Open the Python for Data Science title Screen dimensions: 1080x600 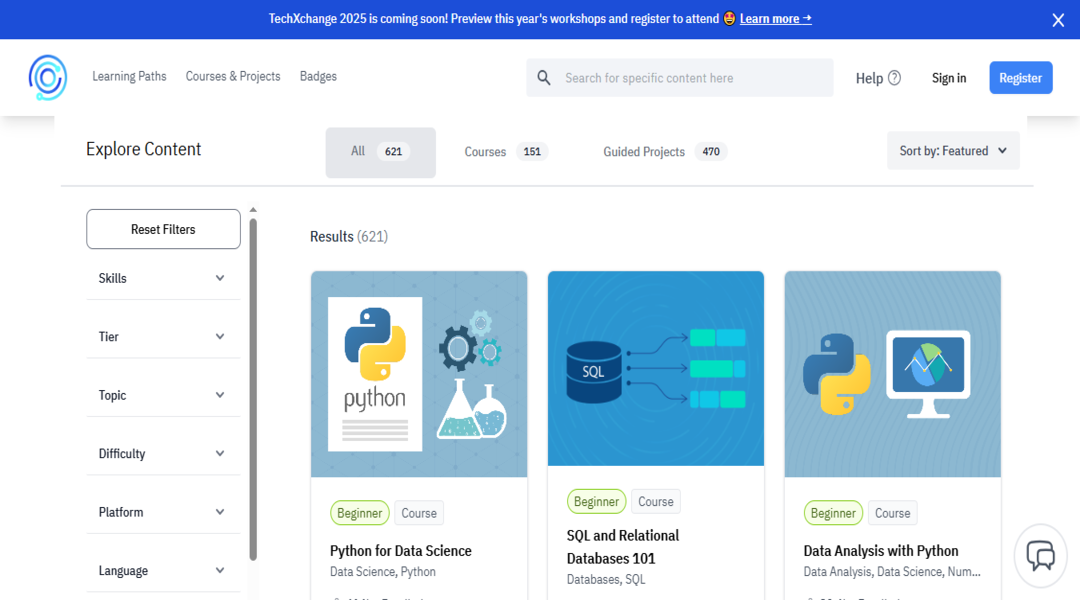click(401, 551)
